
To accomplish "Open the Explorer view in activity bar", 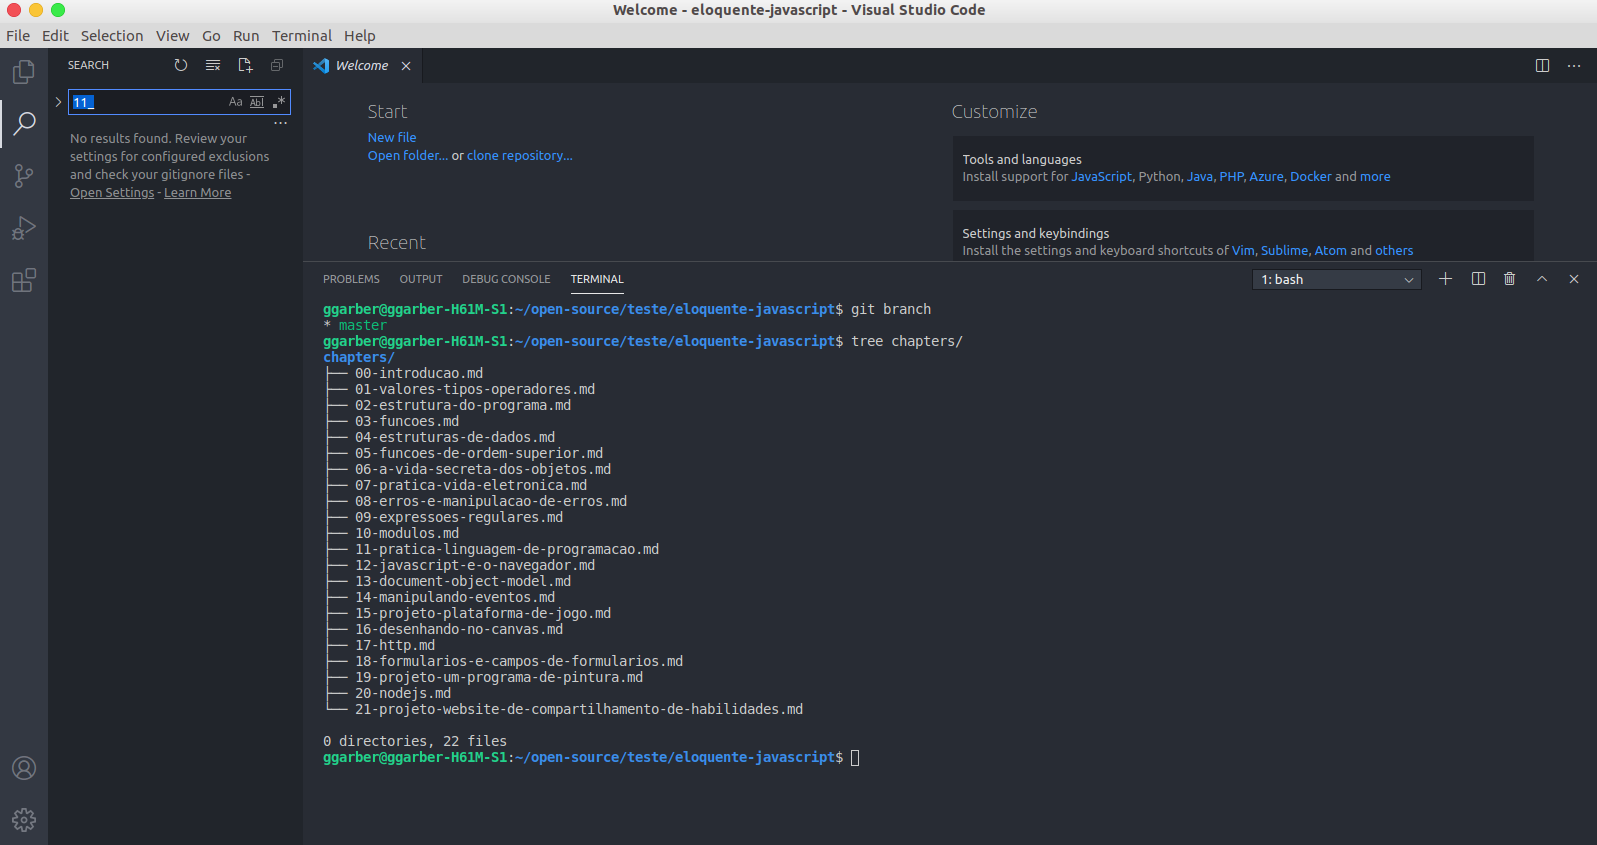I will (24, 72).
